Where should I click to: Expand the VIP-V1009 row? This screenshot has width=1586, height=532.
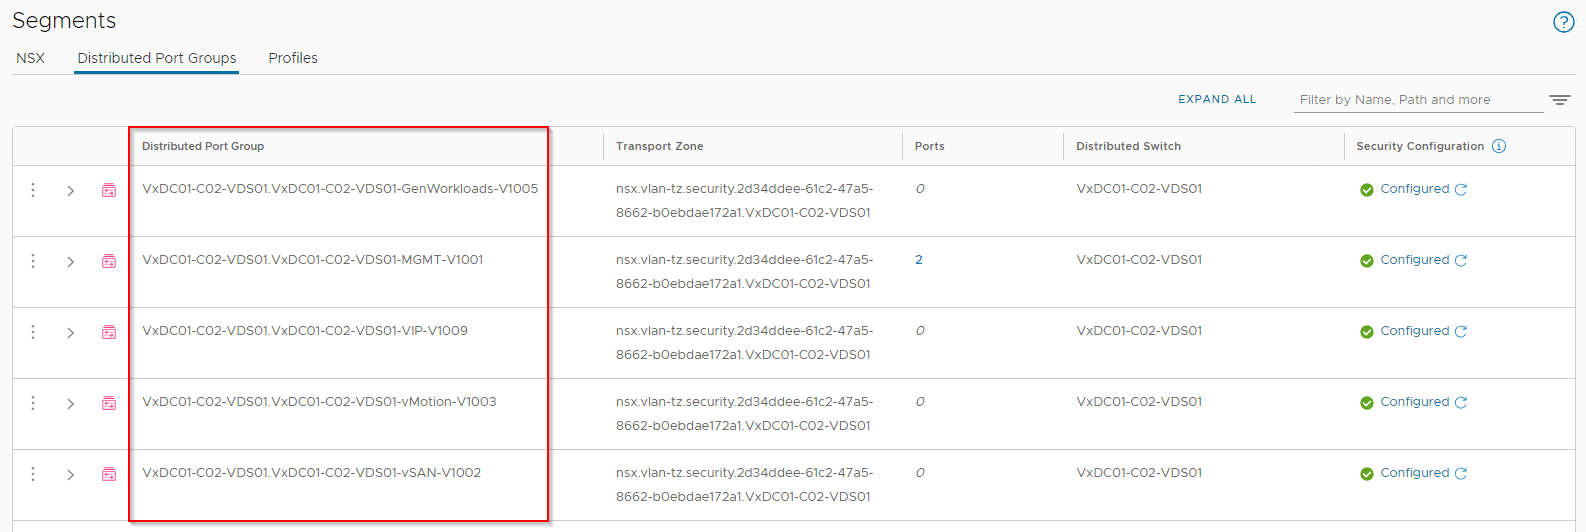coord(70,333)
